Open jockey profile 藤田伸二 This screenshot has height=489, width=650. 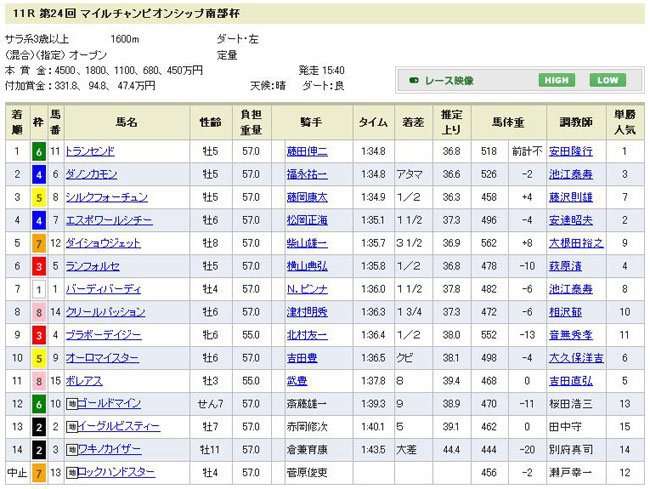pyautogui.click(x=307, y=151)
